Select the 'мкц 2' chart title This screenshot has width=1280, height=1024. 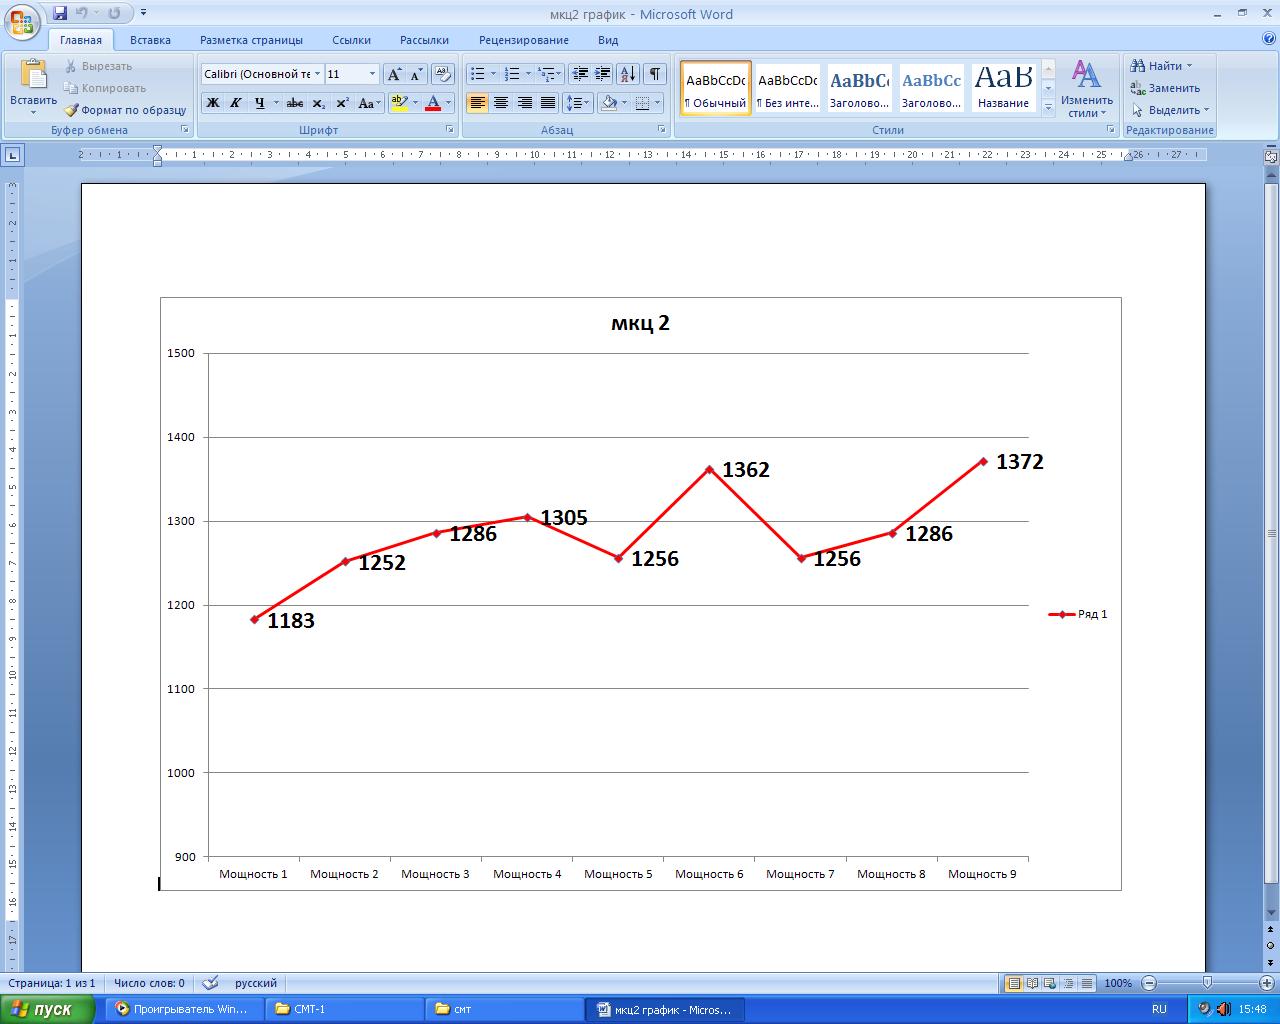click(x=640, y=323)
